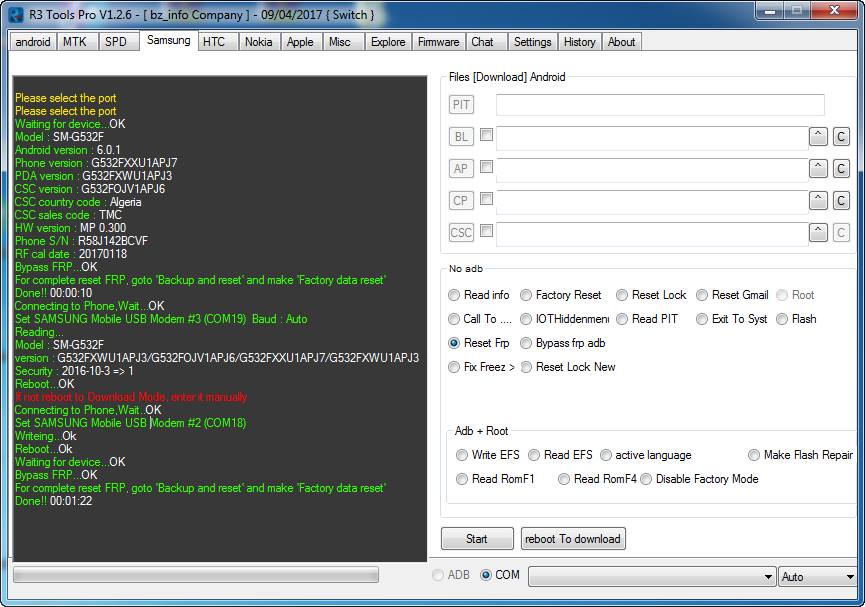The height and width of the screenshot is (607, 865).
Task: Click the Start button
Action: [x=477, y=539]
